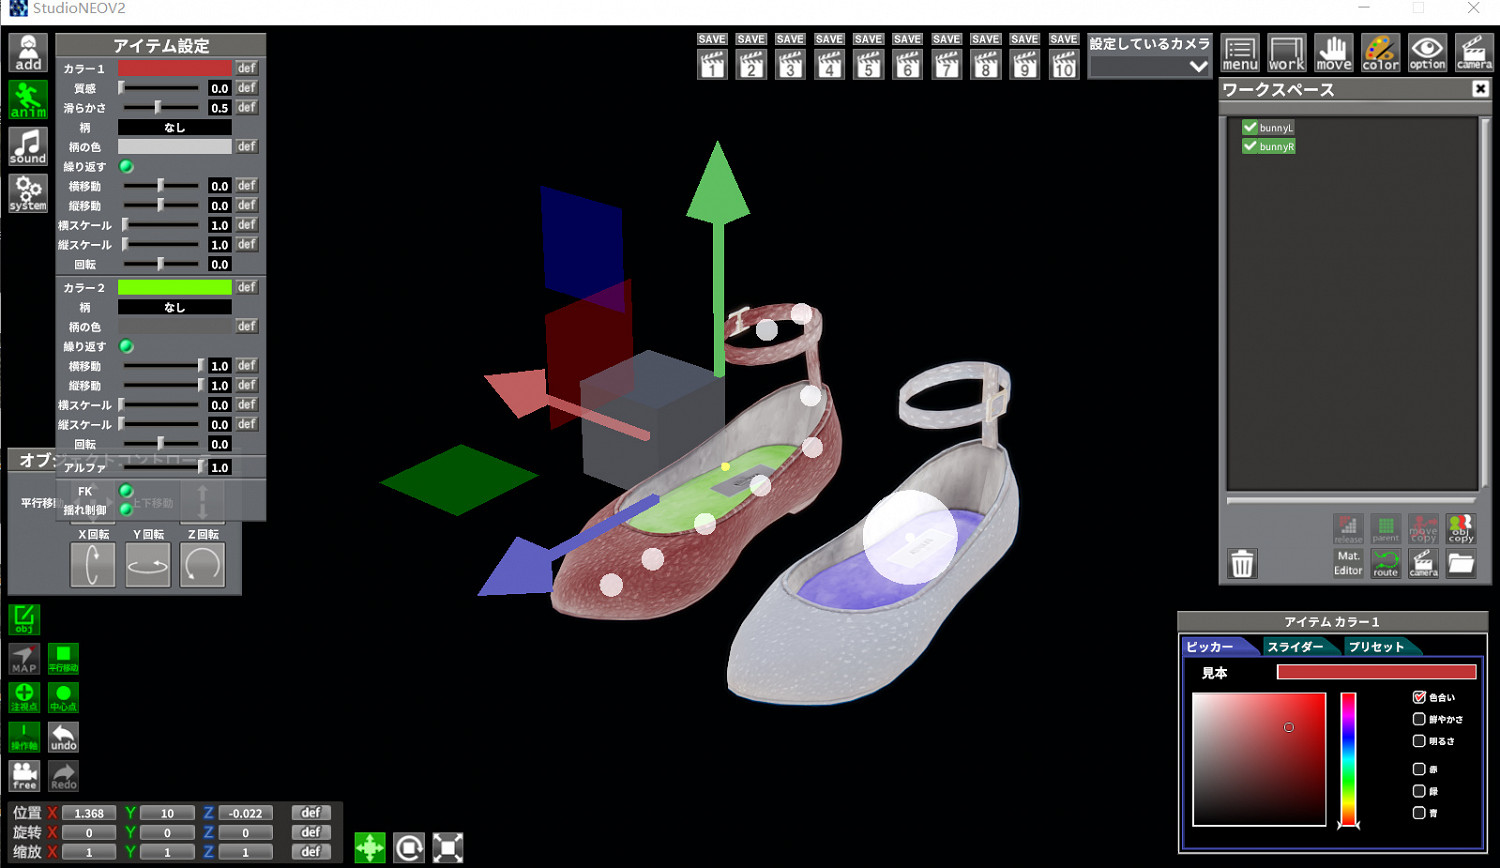Click SAVE slot 1 button
This screenshot has height=868, width=1500.
click(712, 57)
